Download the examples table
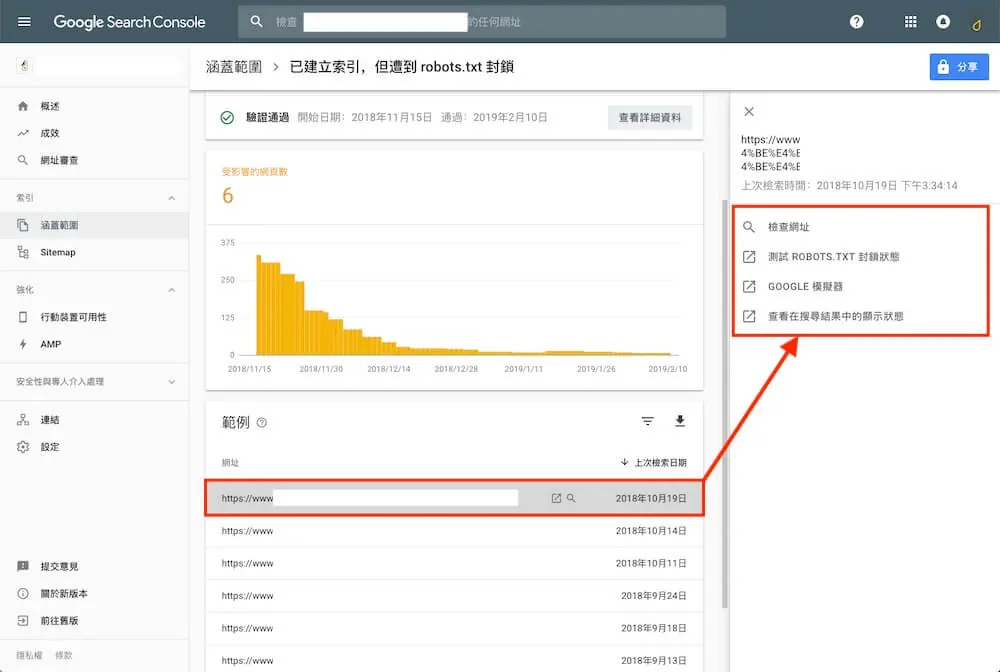Screen dimensions: 1000x672 680,421
